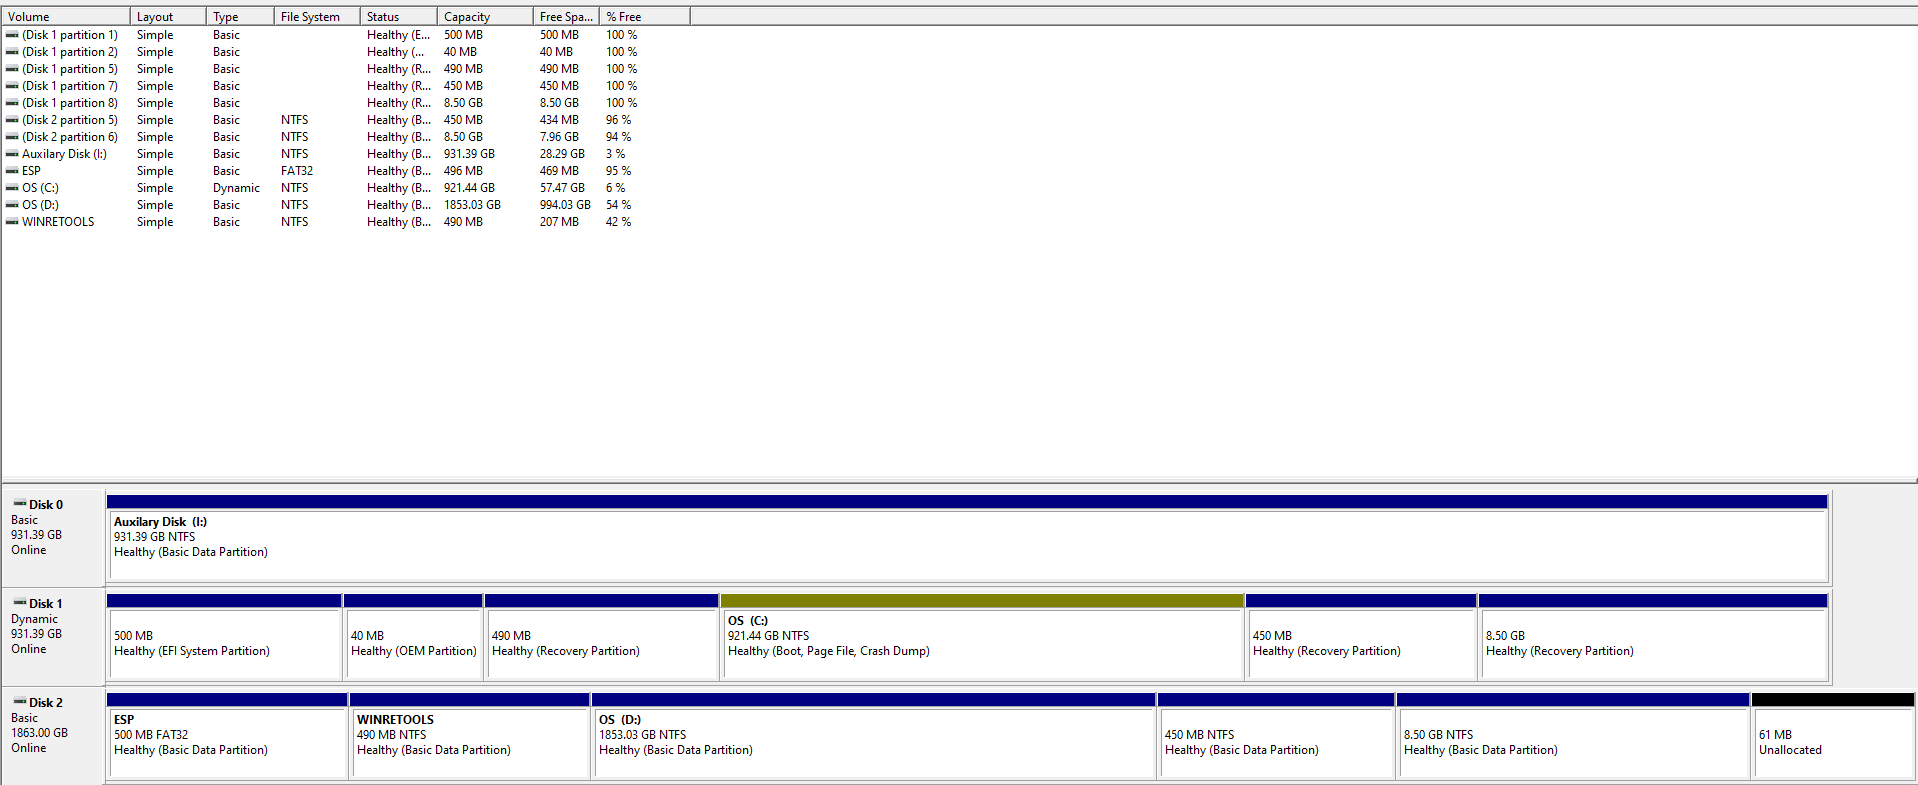Select the OS (C:) partition block on Disk 1
The image size is (1918, 785).
[x=982, y=637]
